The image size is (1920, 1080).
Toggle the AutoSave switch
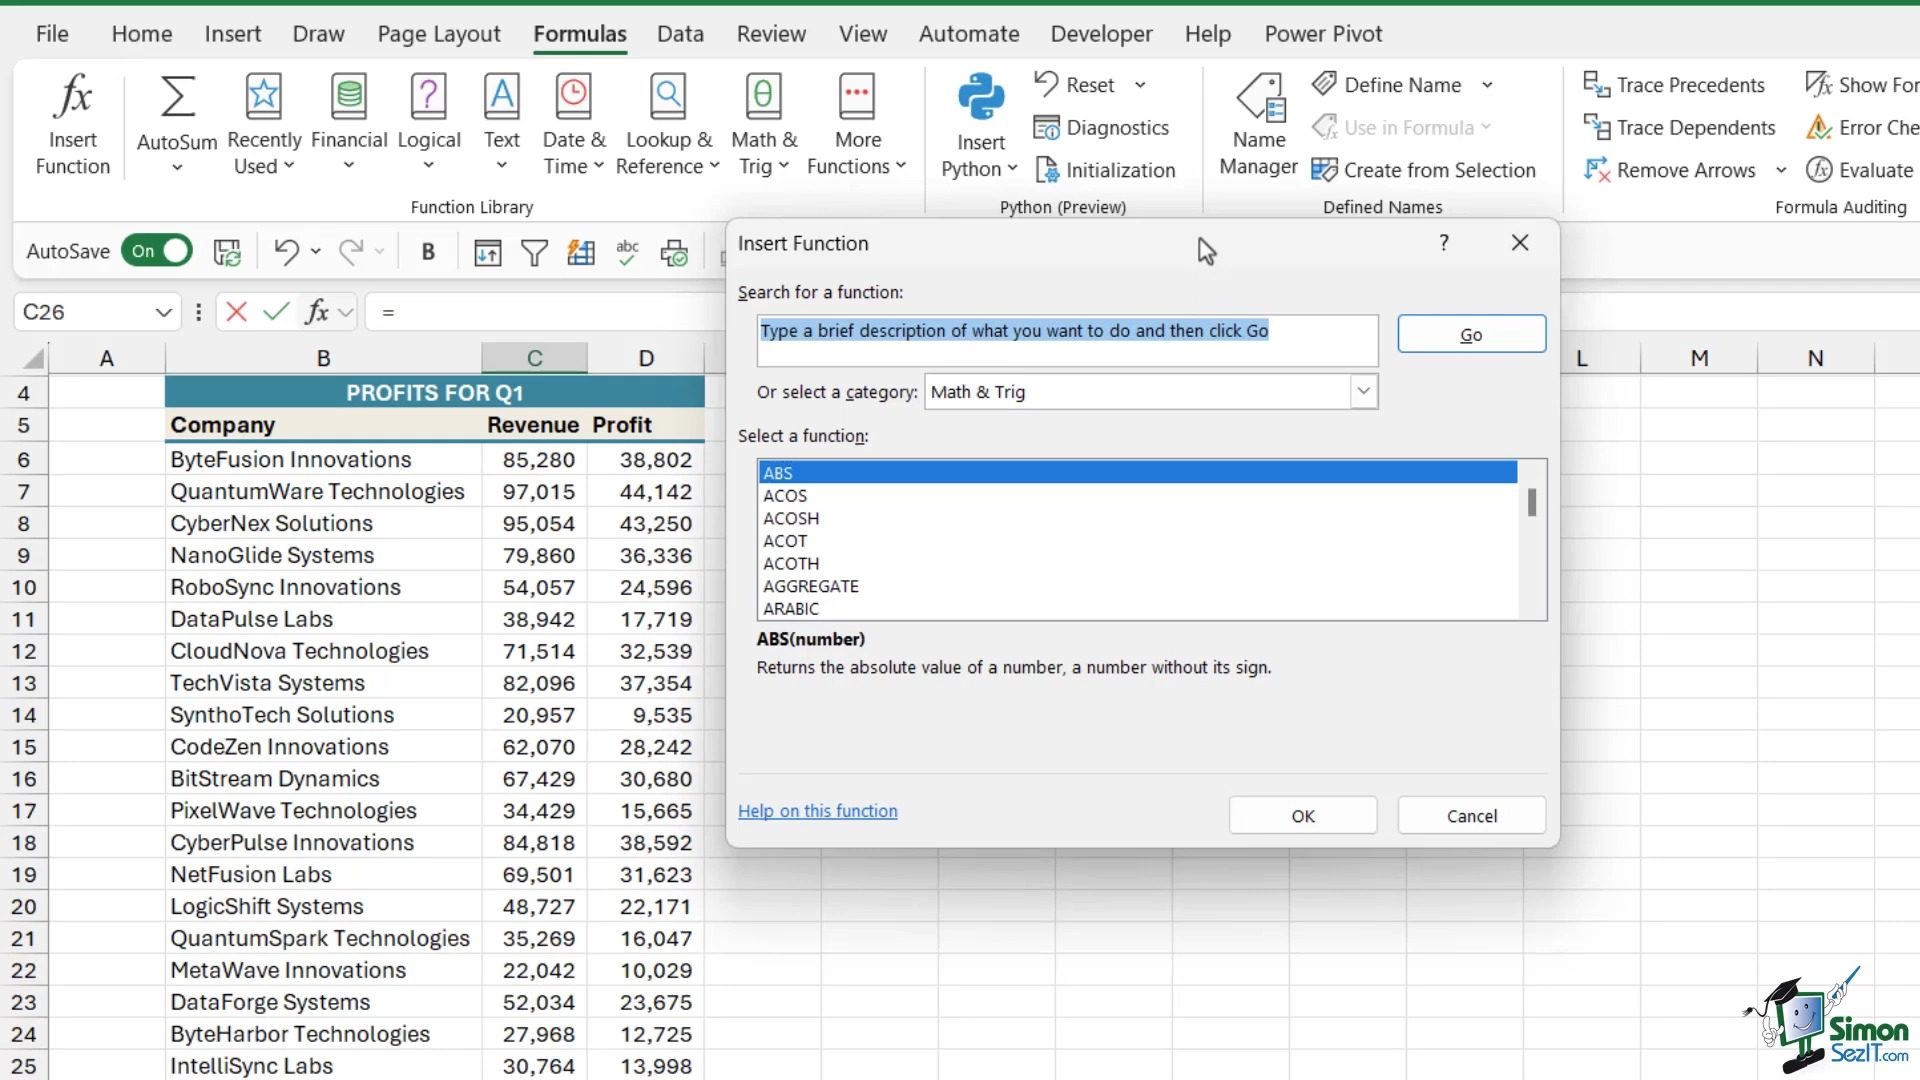point(157,251)
